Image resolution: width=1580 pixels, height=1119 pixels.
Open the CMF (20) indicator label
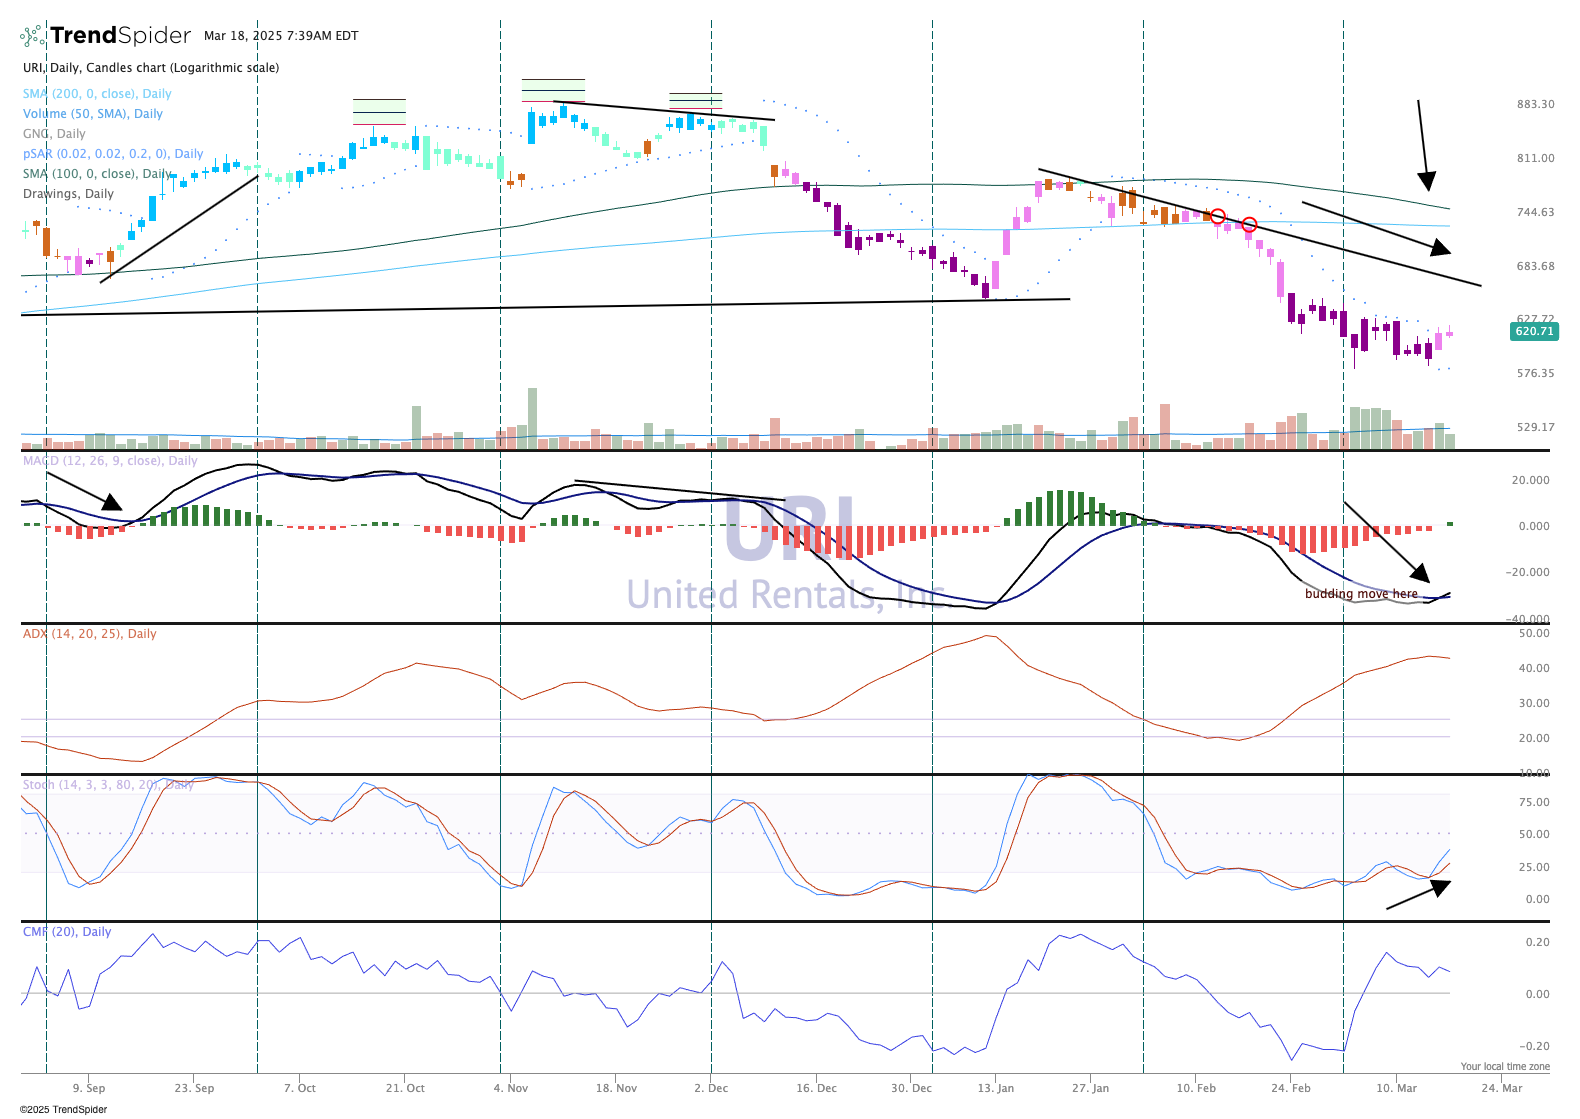[x=67, y=932]
